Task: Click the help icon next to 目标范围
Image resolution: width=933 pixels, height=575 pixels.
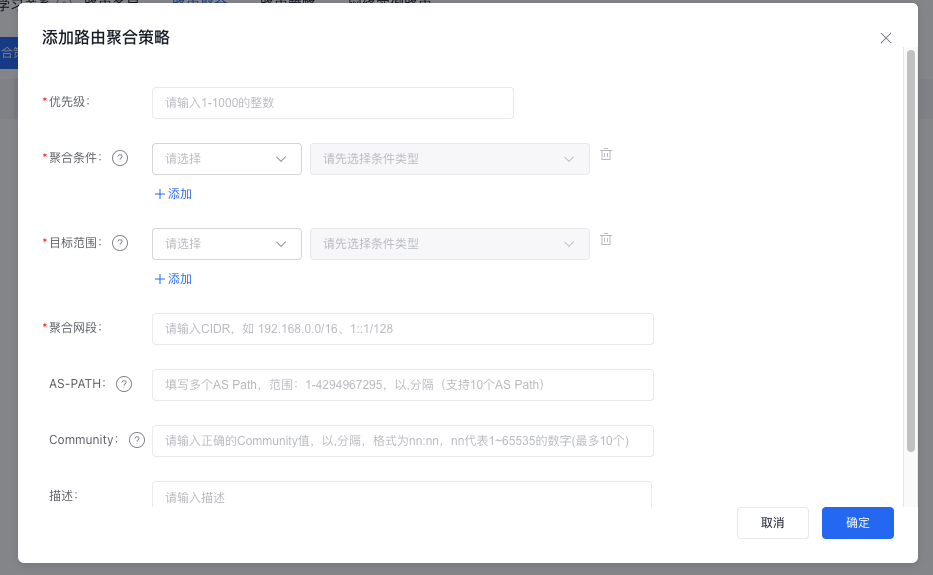Action: [120, 243]
